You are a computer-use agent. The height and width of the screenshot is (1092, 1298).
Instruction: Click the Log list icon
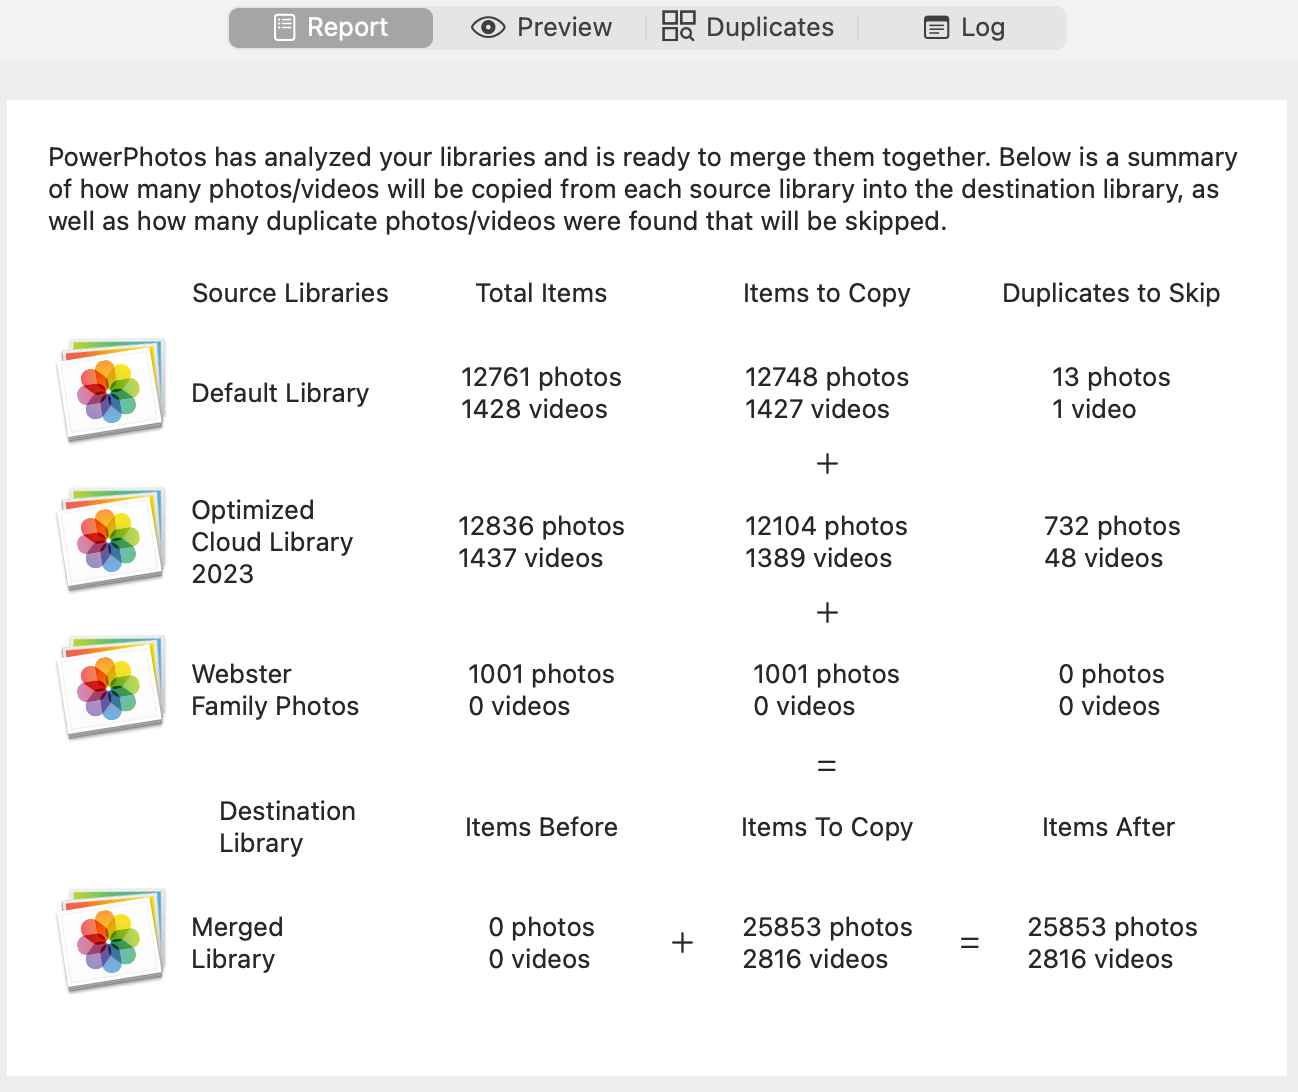click(936, 28)
